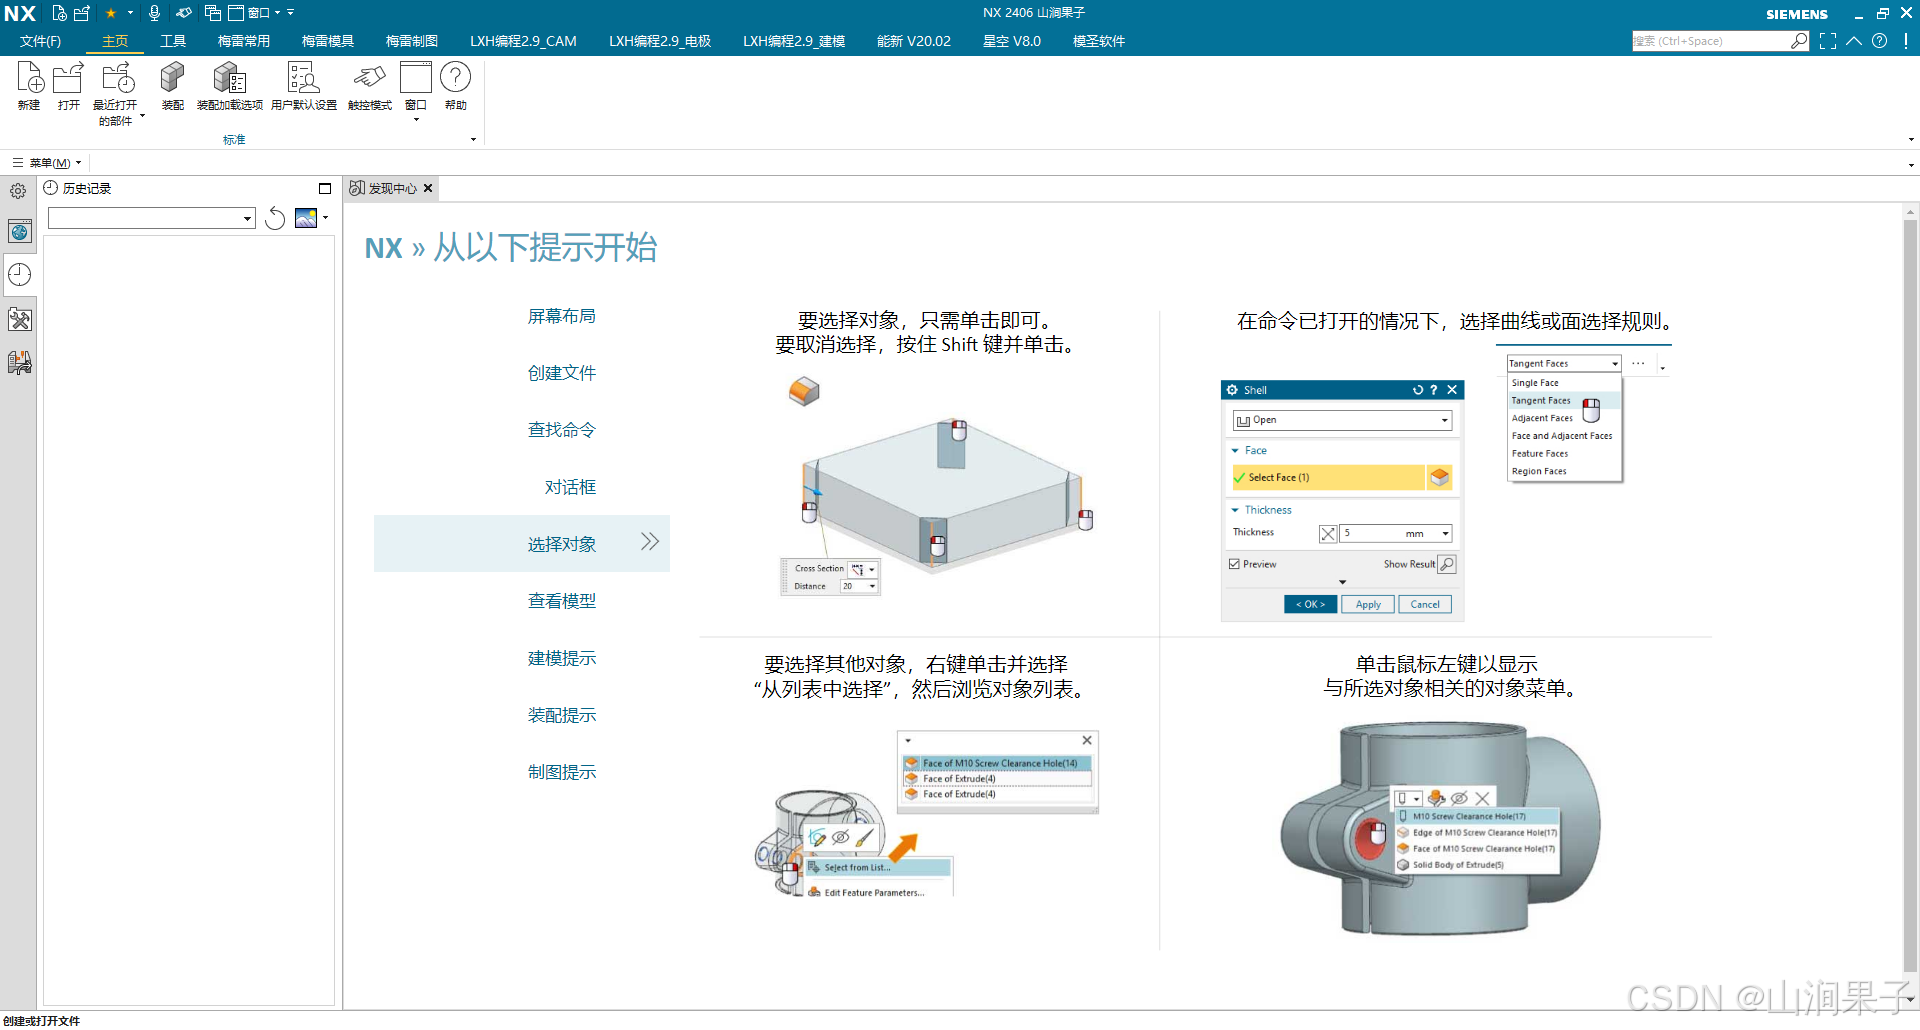The width and height of the screenshot is (1920, 1030).
Task: Open the 装配提示 tips link
Action: click(x=562, y=715)
